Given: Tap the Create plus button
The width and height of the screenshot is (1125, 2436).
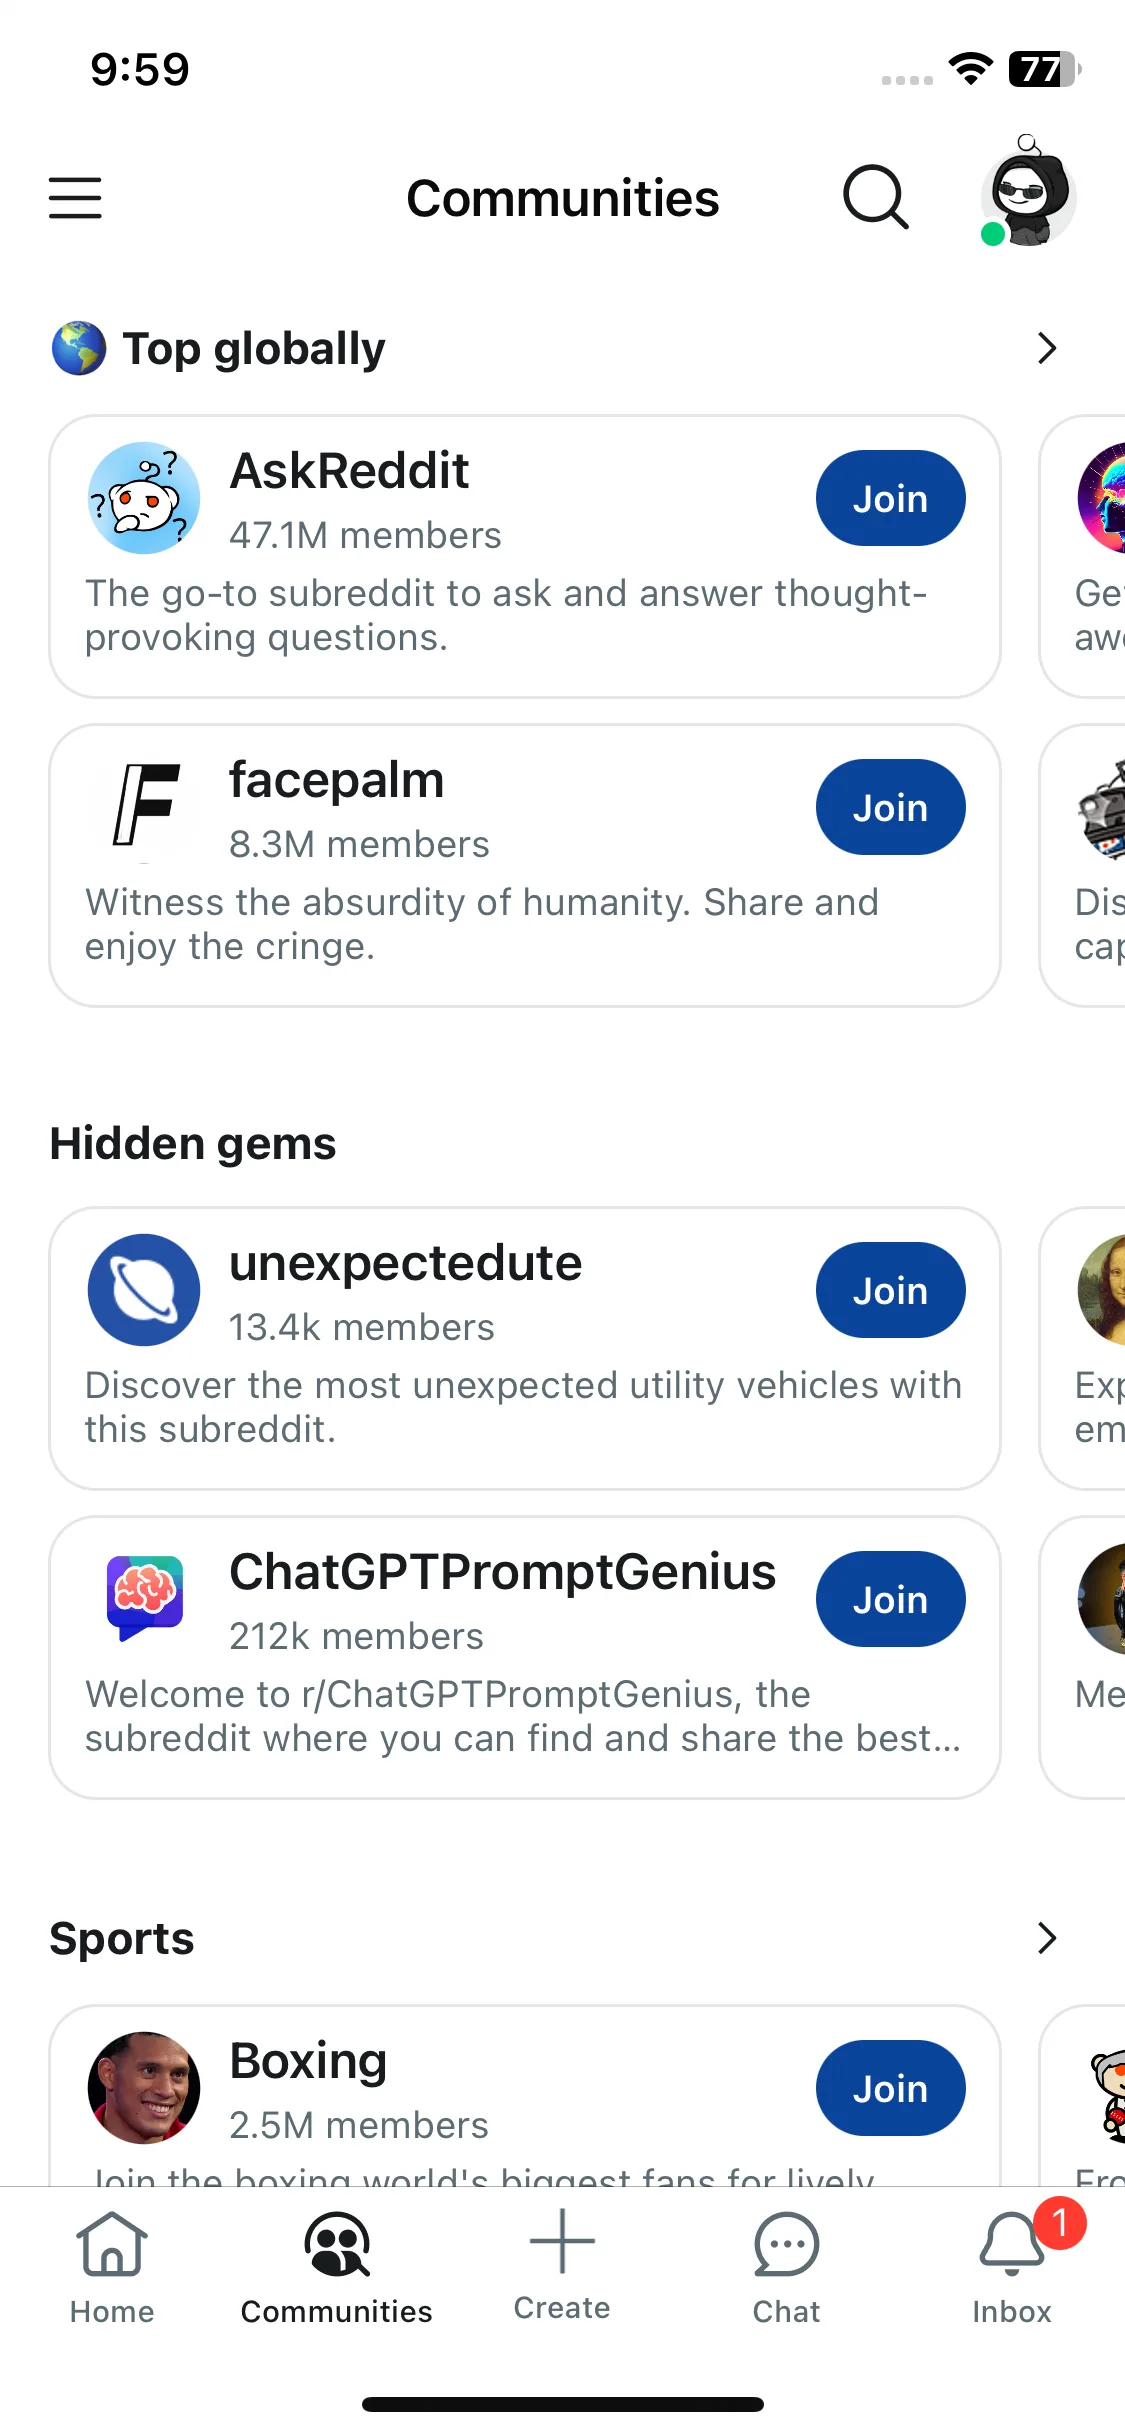Looking at the screenshot, I should point(562,2264).
